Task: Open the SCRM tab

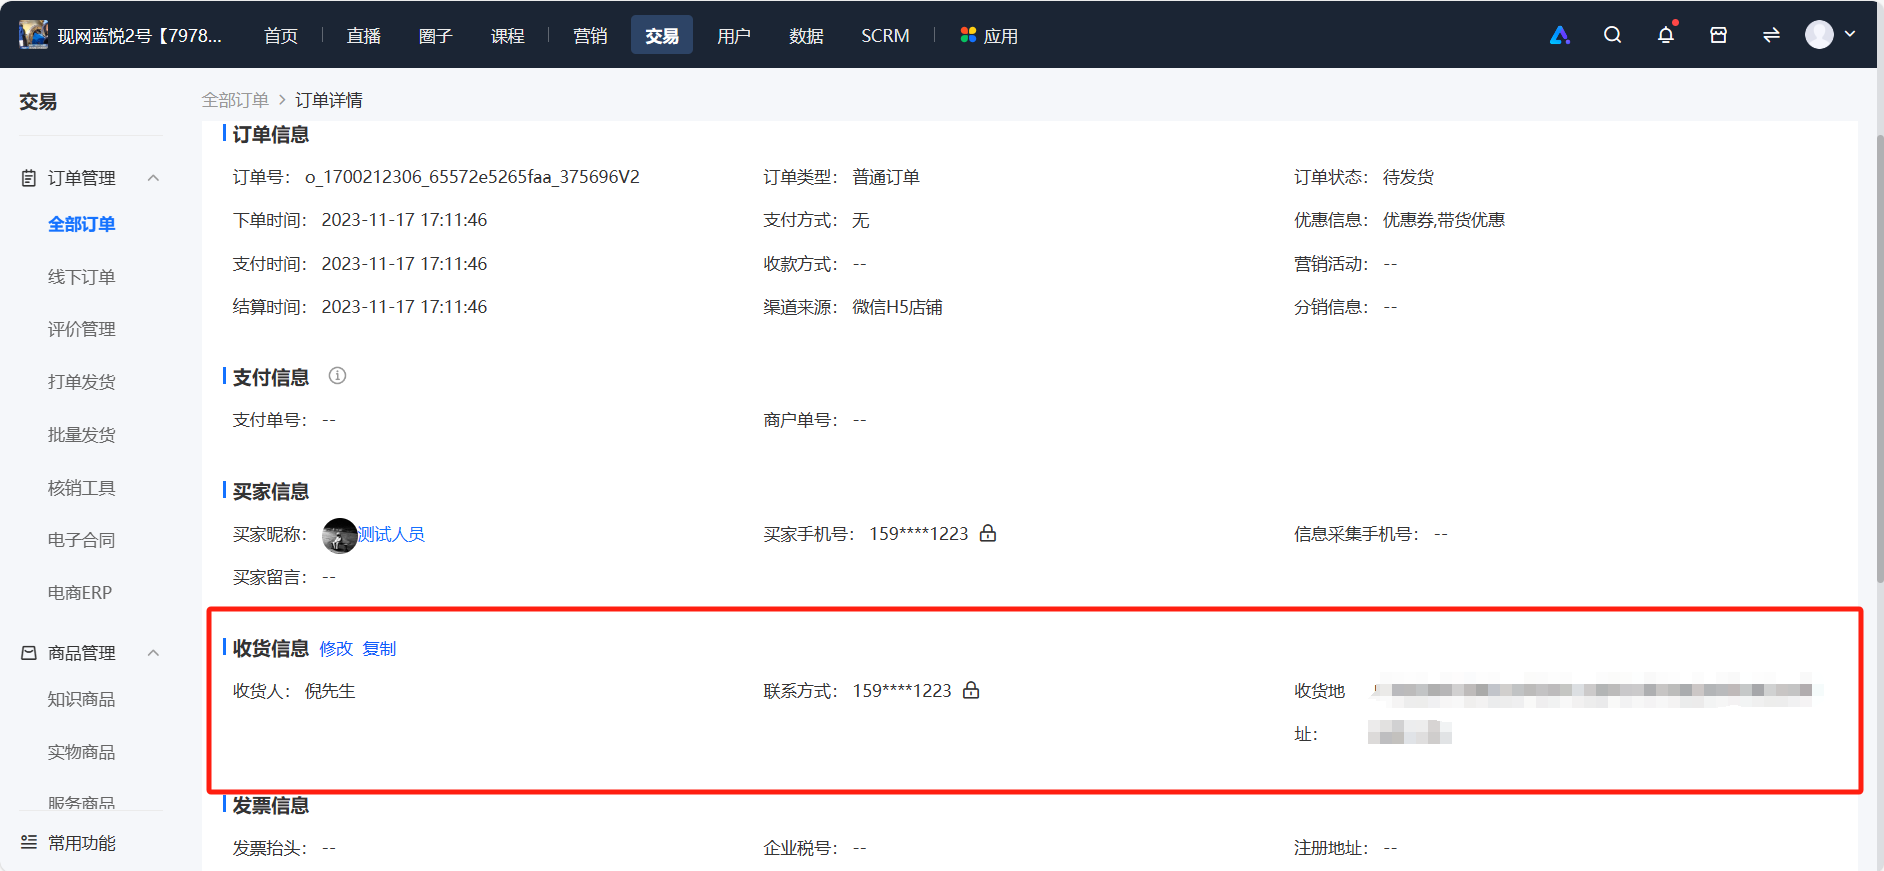Action: tap(885, 36)
